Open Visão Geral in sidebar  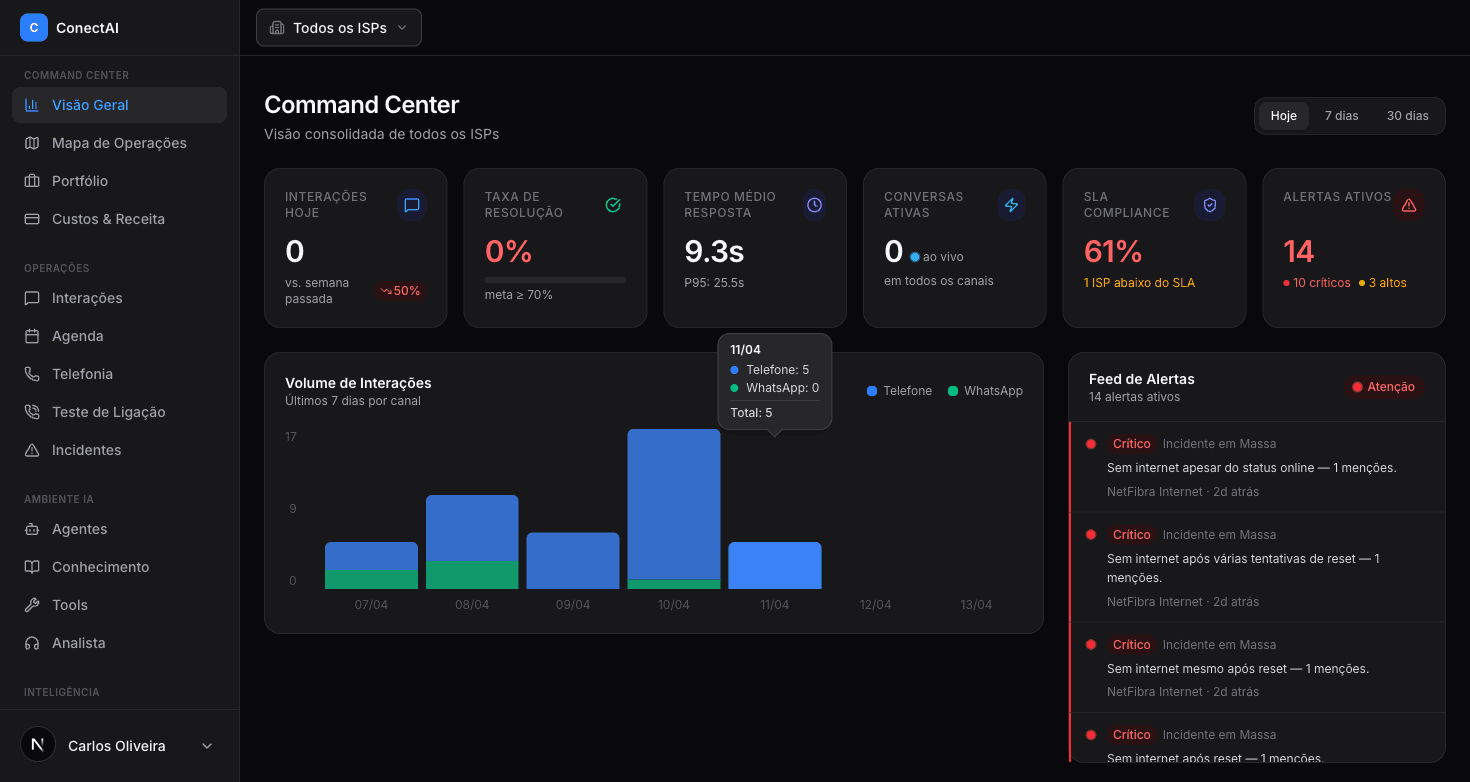point(120,105)
